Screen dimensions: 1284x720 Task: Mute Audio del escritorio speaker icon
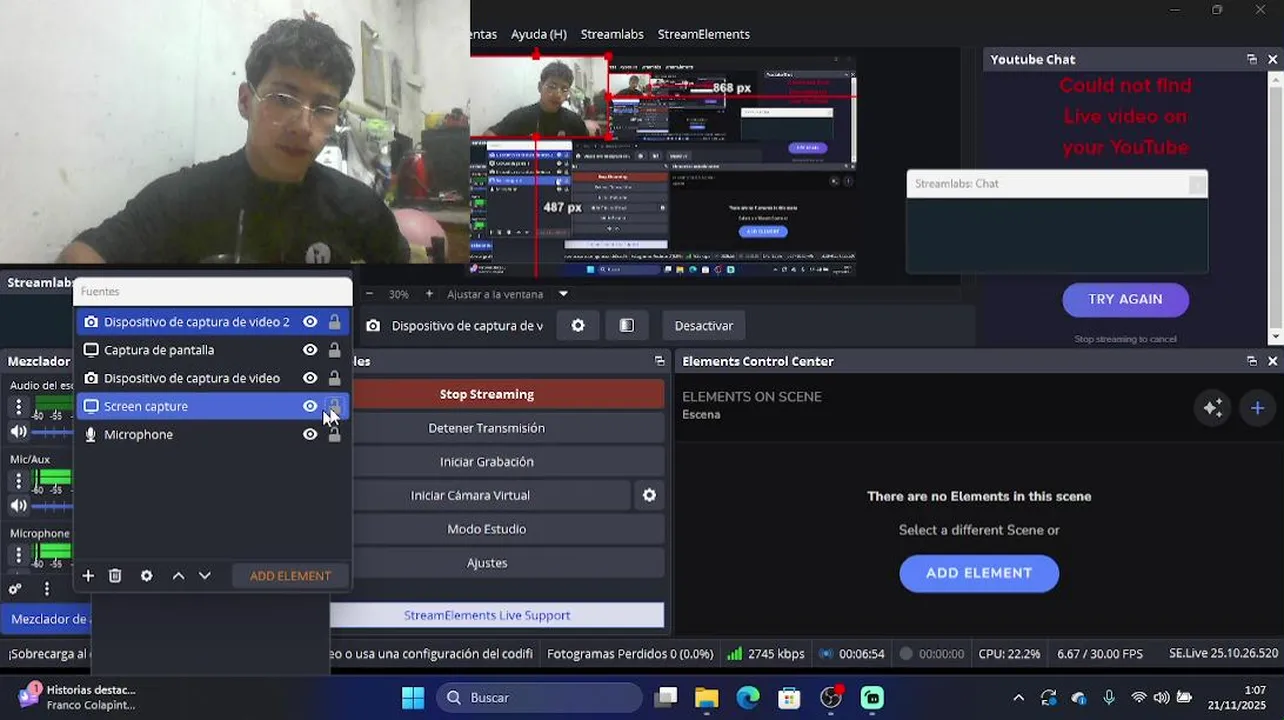[18, 432]
